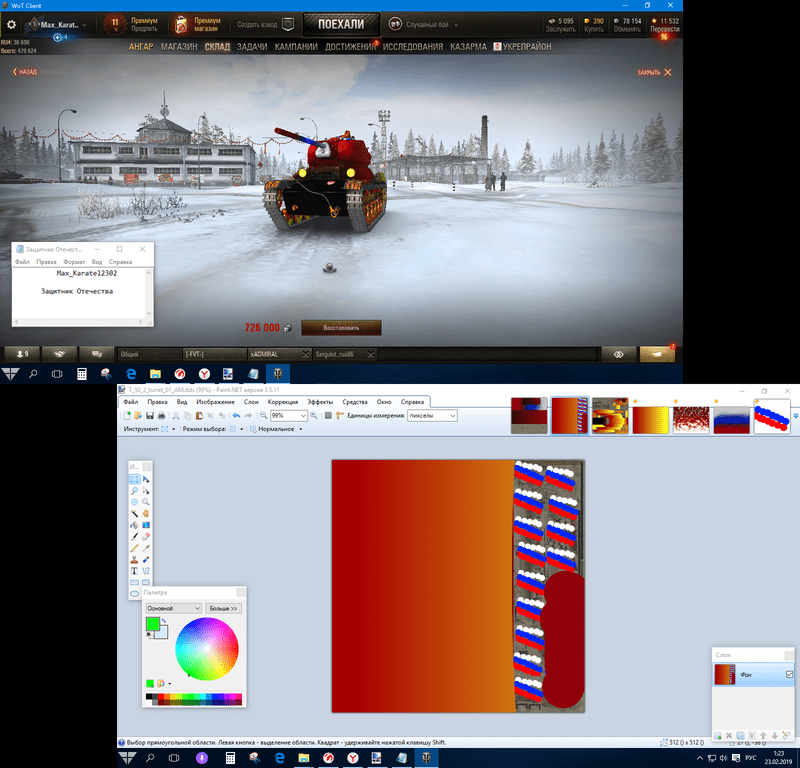Viewport: 800px width, 768px height.
Task: Select the Russian flag dots image thumbnail
Action: click(772, 416)
